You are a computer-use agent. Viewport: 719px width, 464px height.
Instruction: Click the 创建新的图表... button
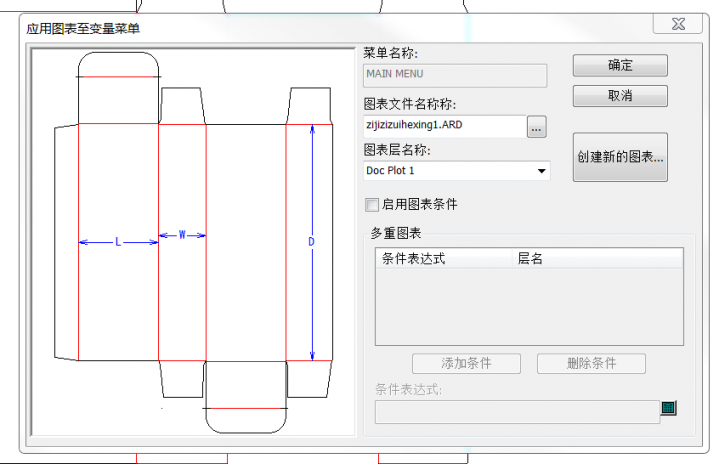tap(620, 157)
